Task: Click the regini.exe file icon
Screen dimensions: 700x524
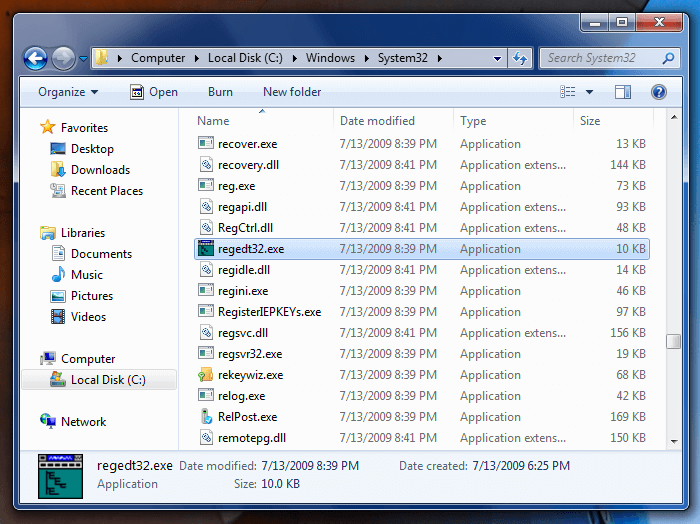Action: tap(206, 290)
